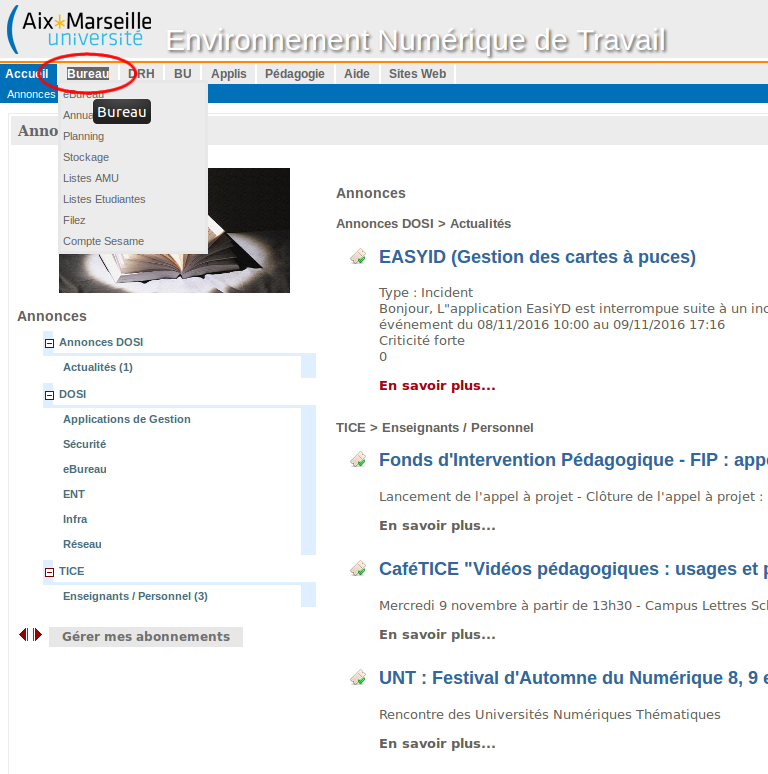
Task: Click the icon next to Fonds d'Intervention Pédagogique
Action: click(358, 460)
